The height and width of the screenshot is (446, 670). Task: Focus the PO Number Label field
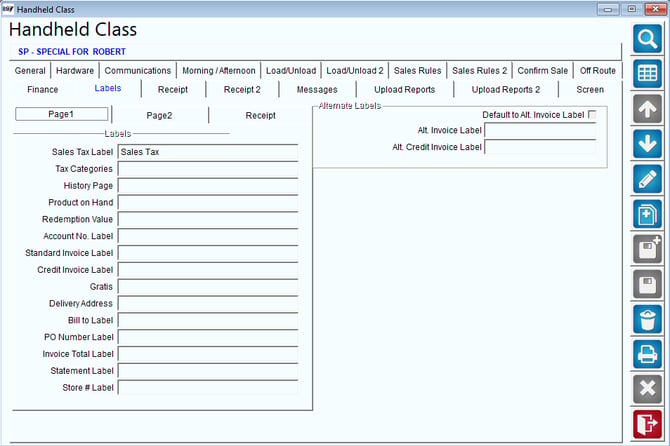tap(208, 337)
